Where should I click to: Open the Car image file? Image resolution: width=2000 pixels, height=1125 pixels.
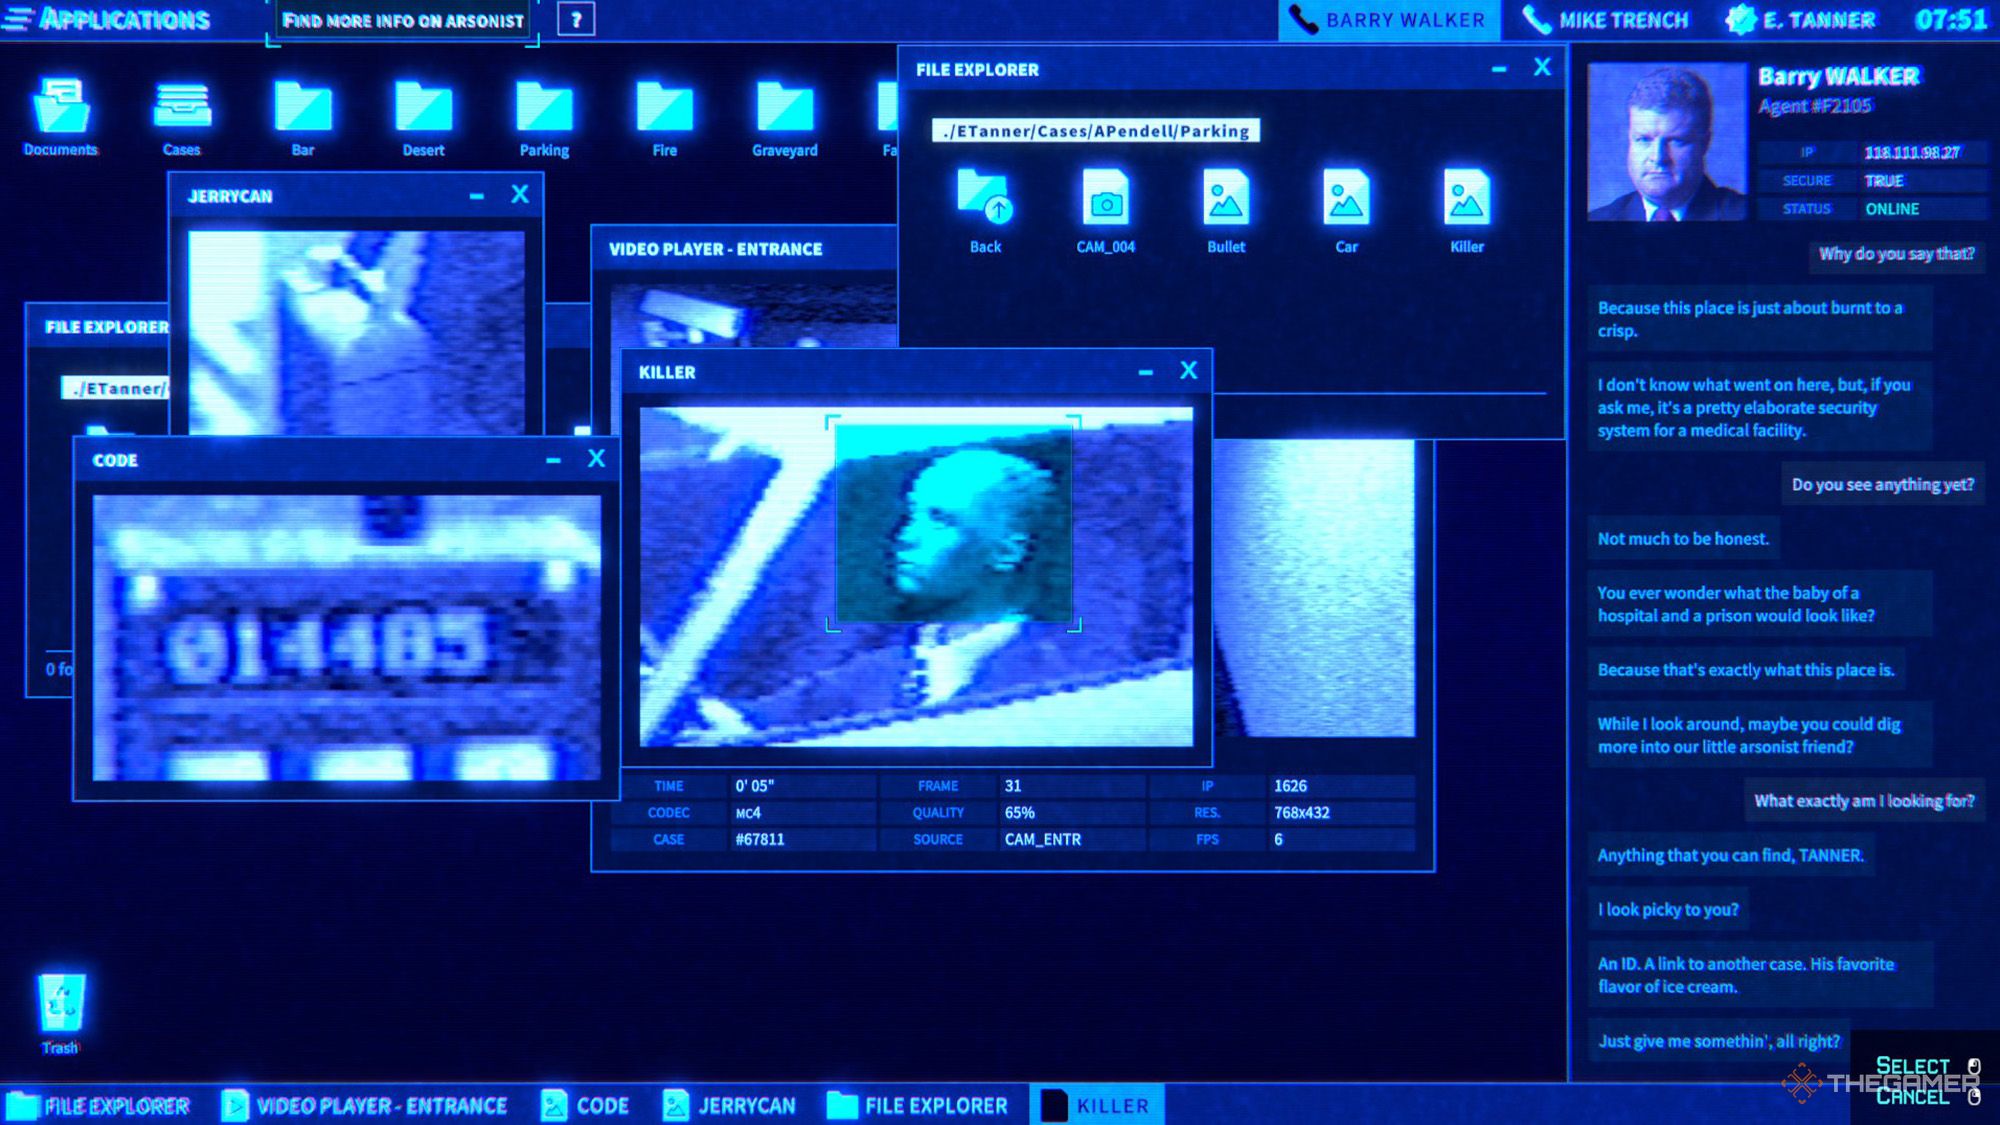[1347, 211]
